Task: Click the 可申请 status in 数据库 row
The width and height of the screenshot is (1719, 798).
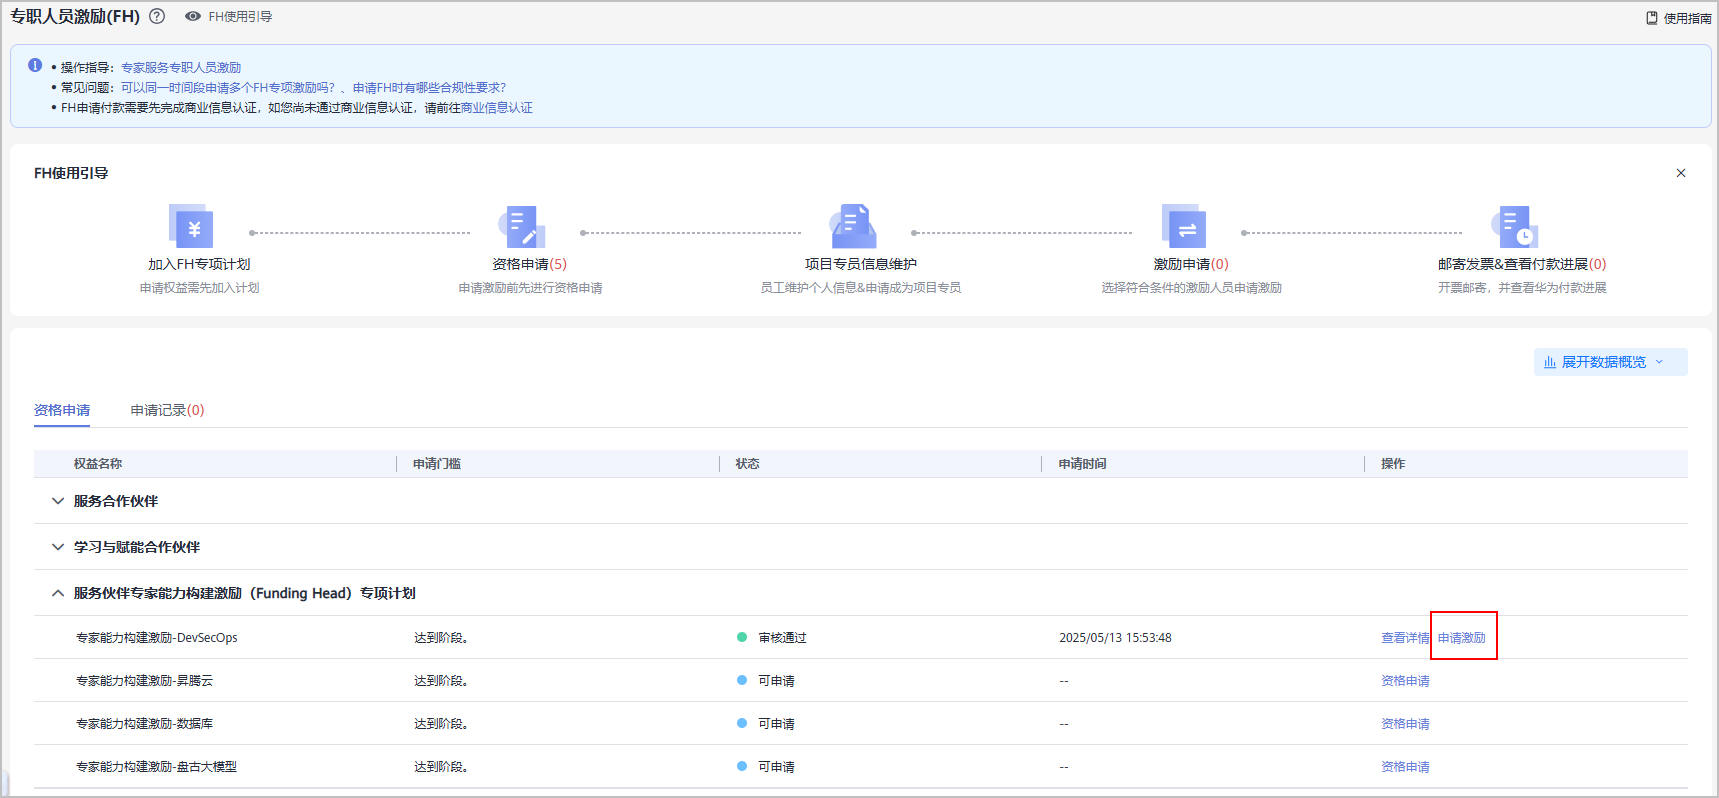Action: [x=776, y=724]
